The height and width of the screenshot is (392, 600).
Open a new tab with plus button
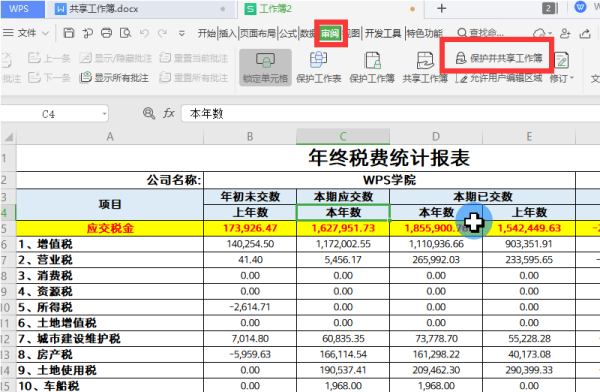442,8
